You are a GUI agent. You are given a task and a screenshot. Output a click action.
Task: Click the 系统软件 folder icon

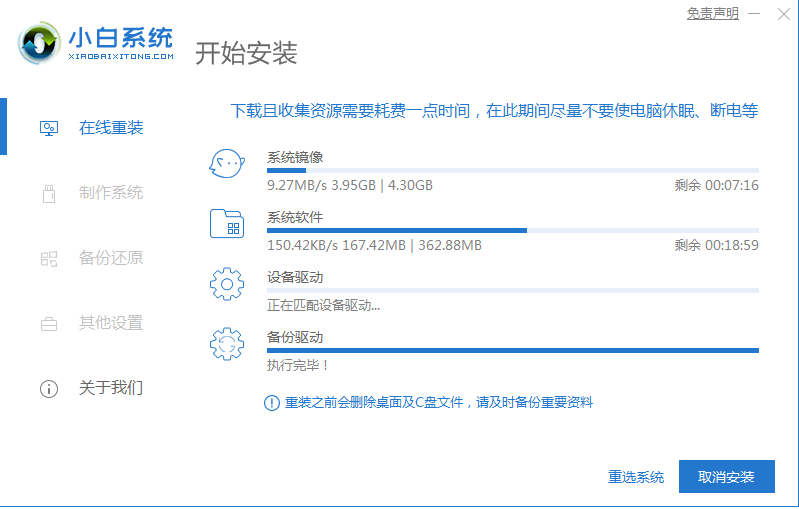point(227,224)
